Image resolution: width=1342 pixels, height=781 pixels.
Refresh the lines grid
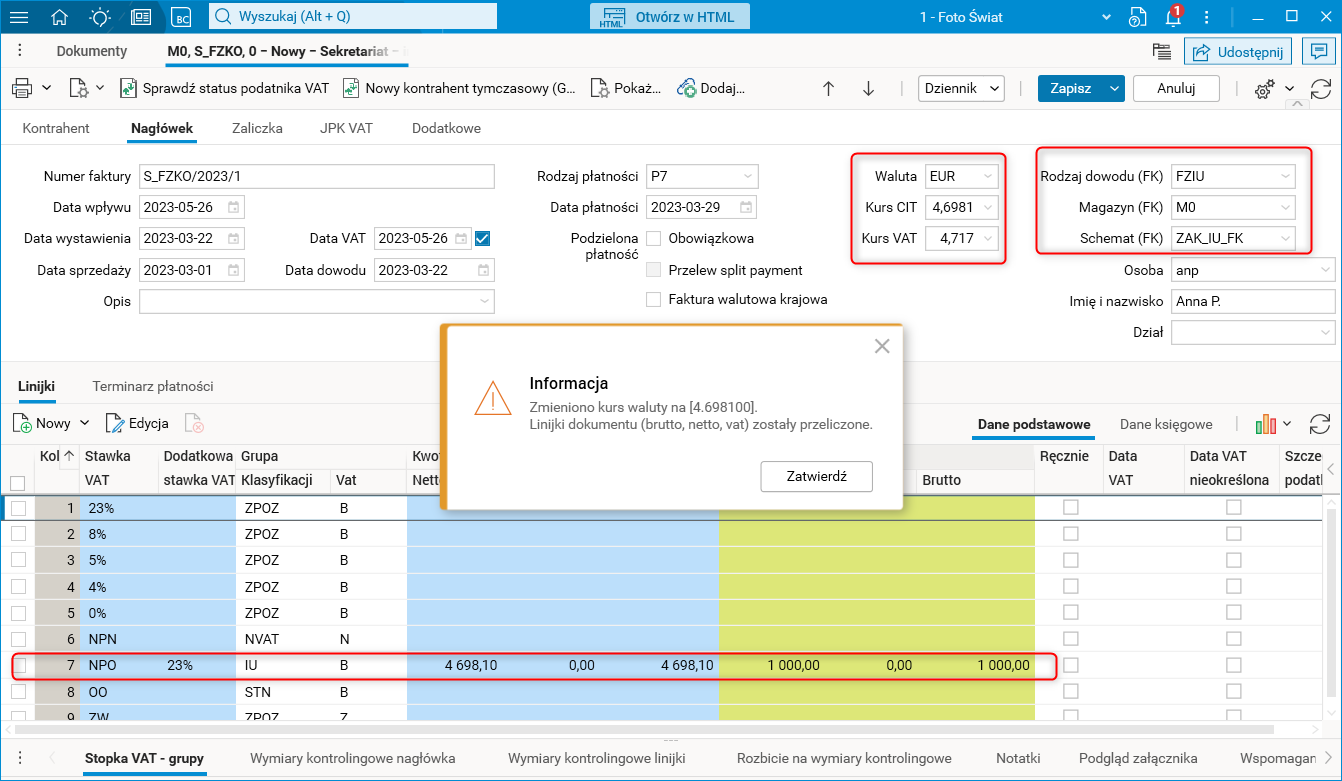coord(1320,424)
